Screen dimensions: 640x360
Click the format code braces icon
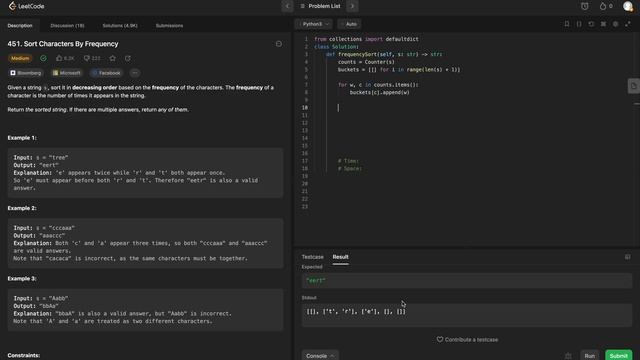tap(579, 24)
